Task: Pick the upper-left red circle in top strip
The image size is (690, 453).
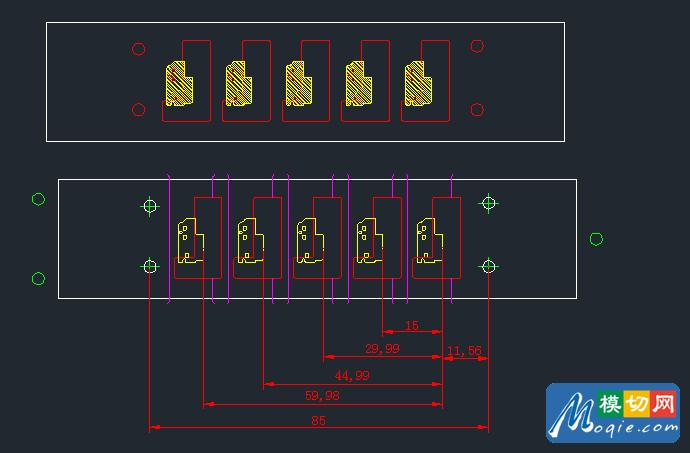Action: pos(139,49)
